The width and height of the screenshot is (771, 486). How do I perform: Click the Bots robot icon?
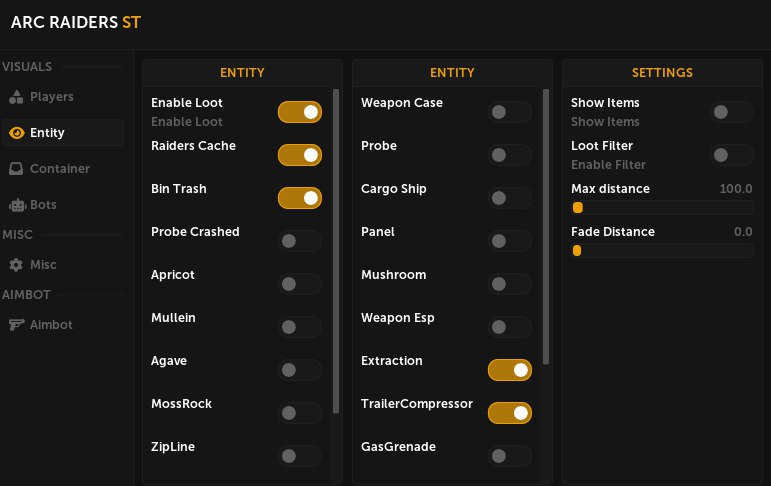16,205
